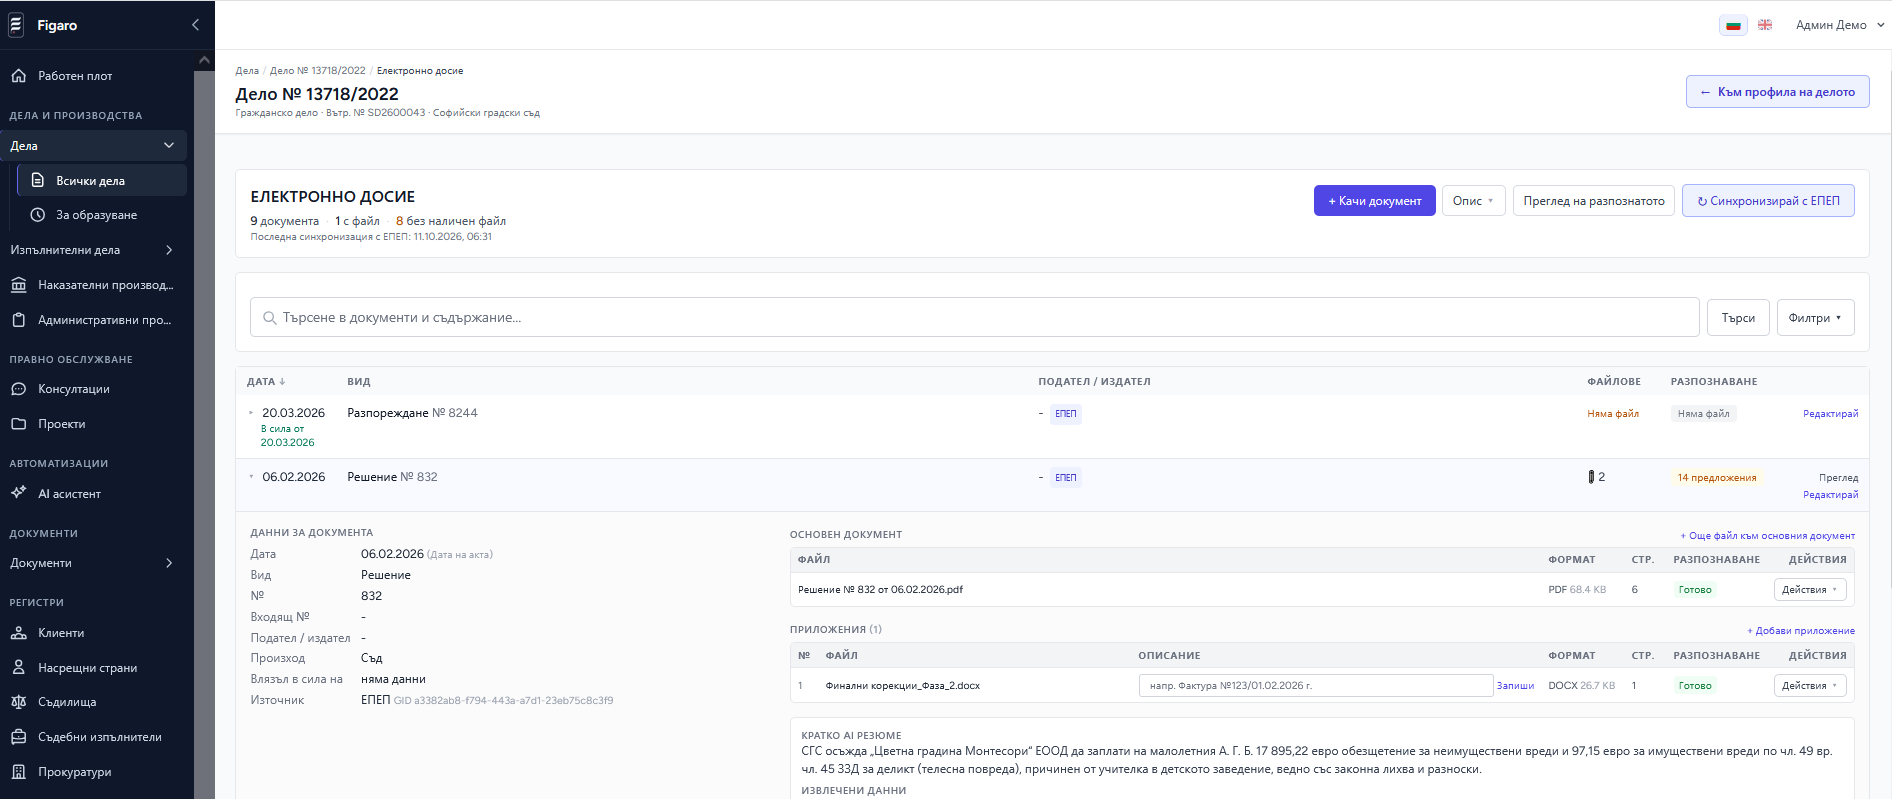
Task: Click the Прокуратури building icon
Action: click(18, 772)
